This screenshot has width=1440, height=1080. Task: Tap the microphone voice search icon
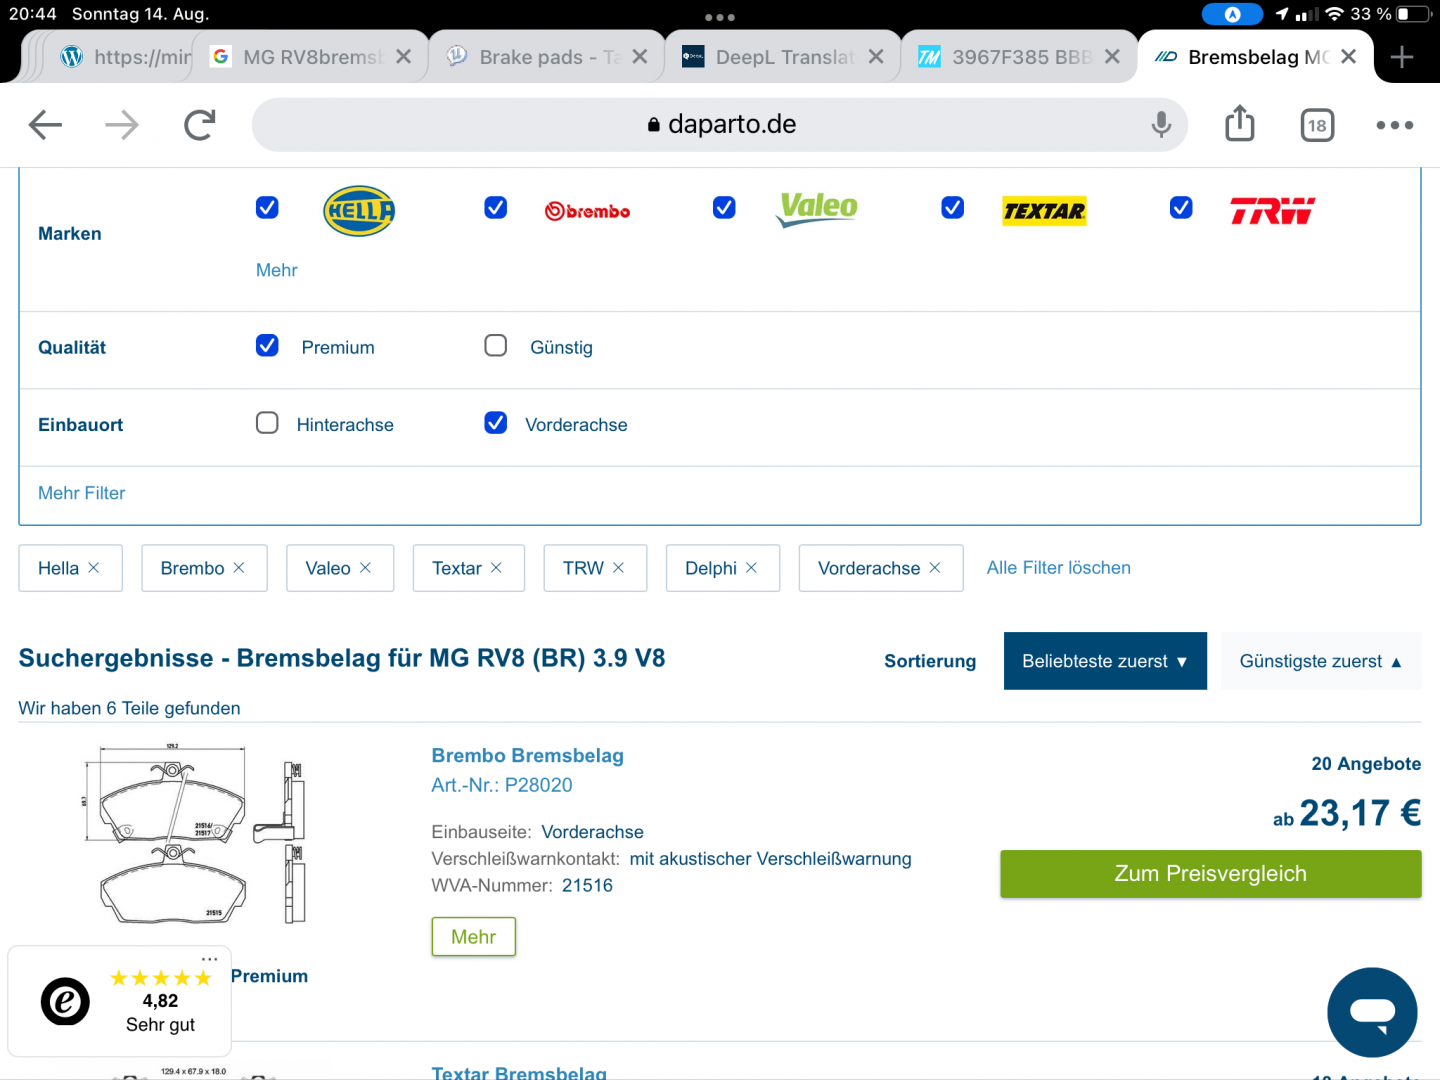tap(1161, 125)
